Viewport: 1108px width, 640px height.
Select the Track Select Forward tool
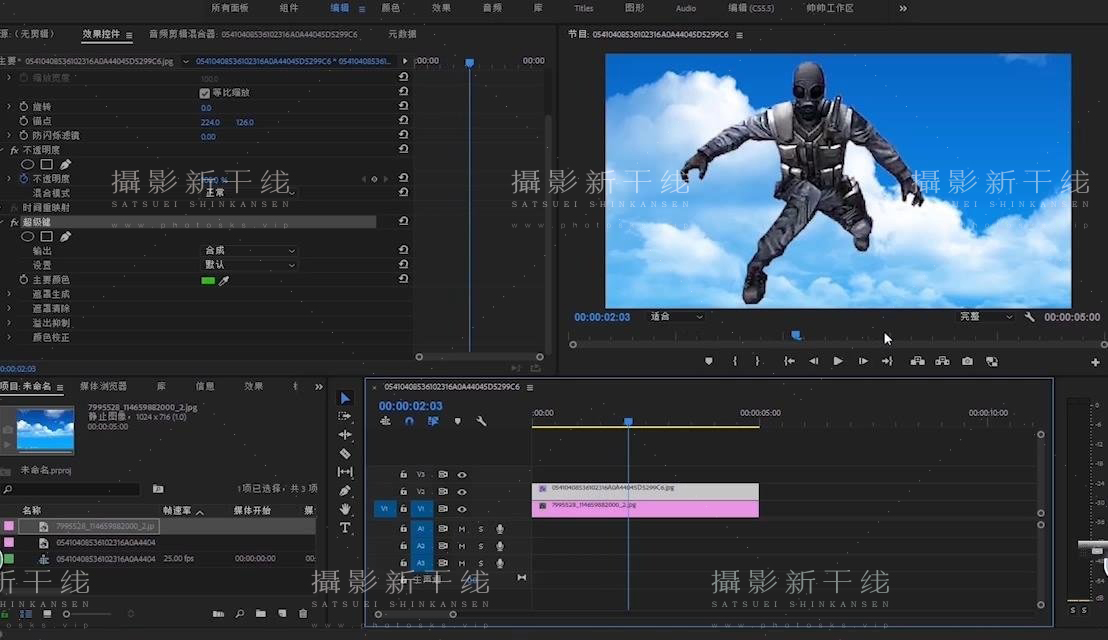point(345,417)
